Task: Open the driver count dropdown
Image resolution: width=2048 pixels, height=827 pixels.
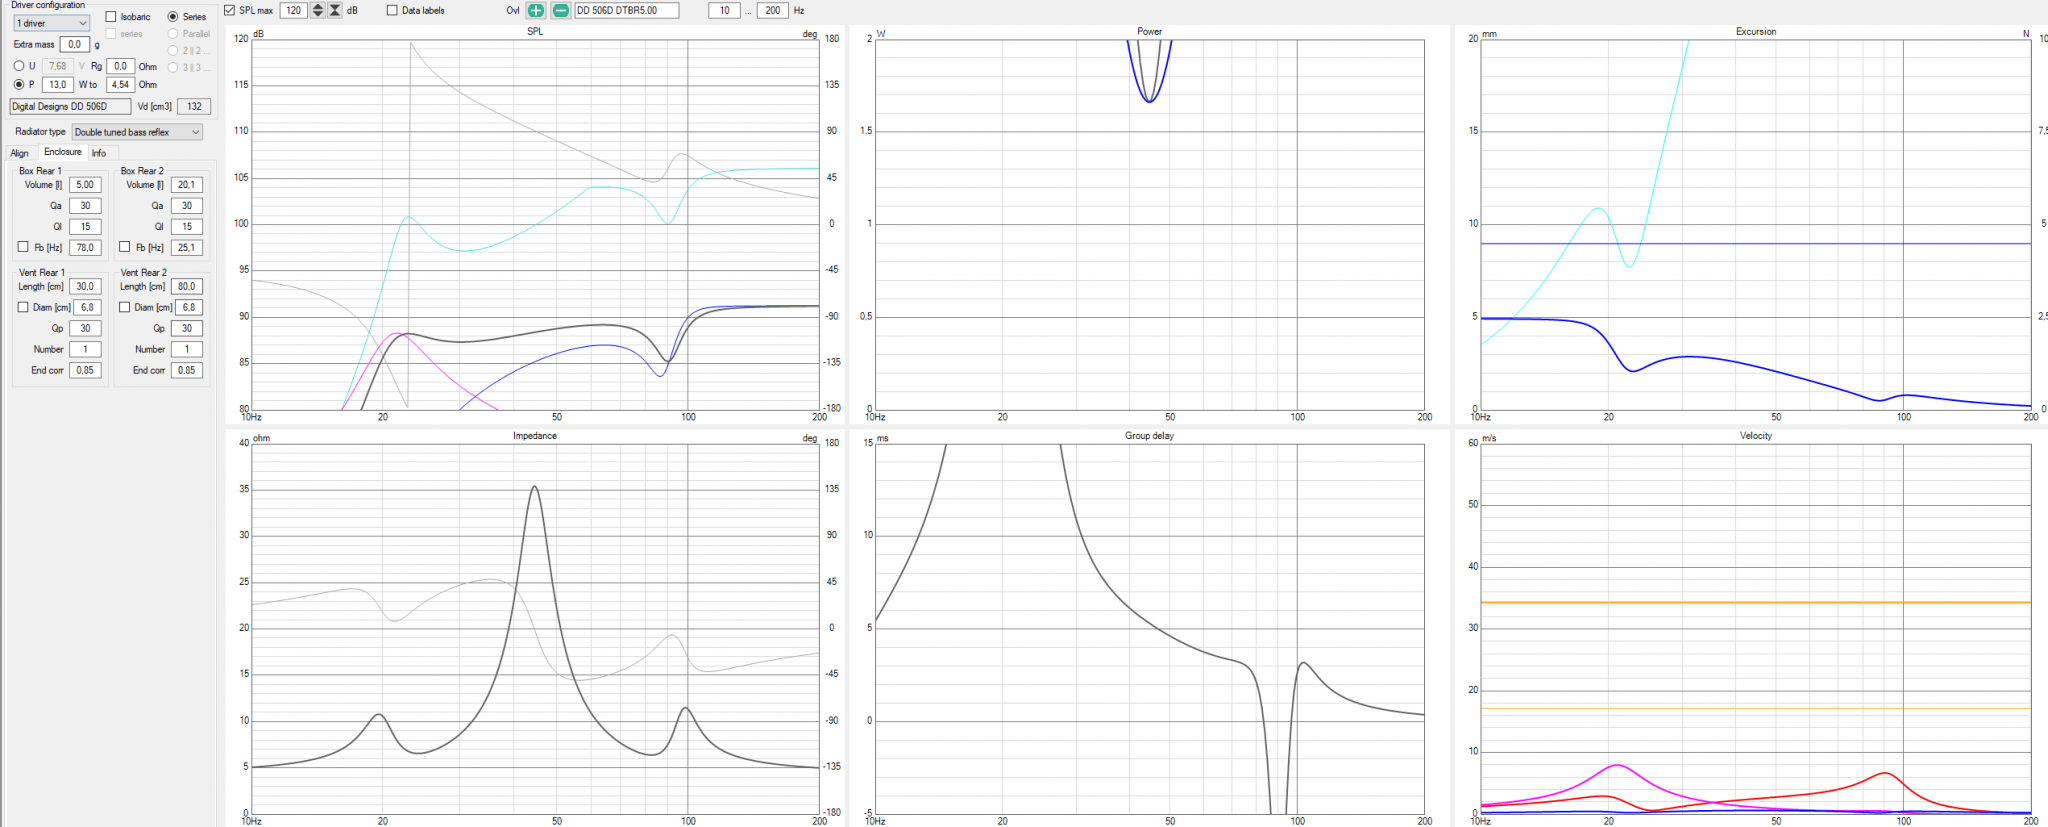Action: 51,23
